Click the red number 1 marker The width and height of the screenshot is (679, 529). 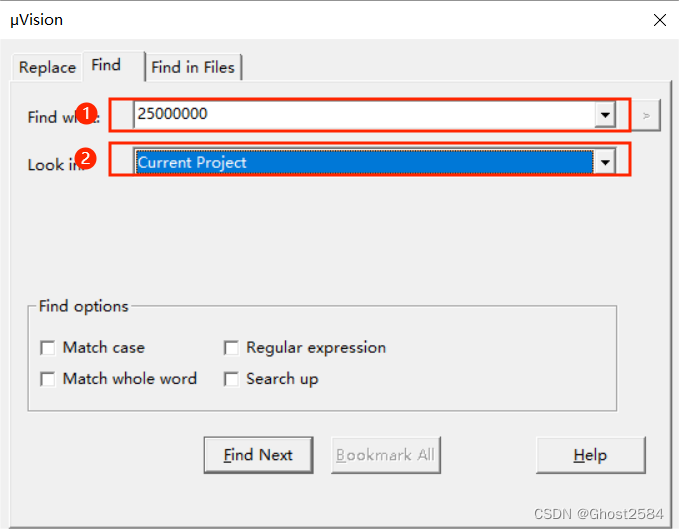(88, 115)
